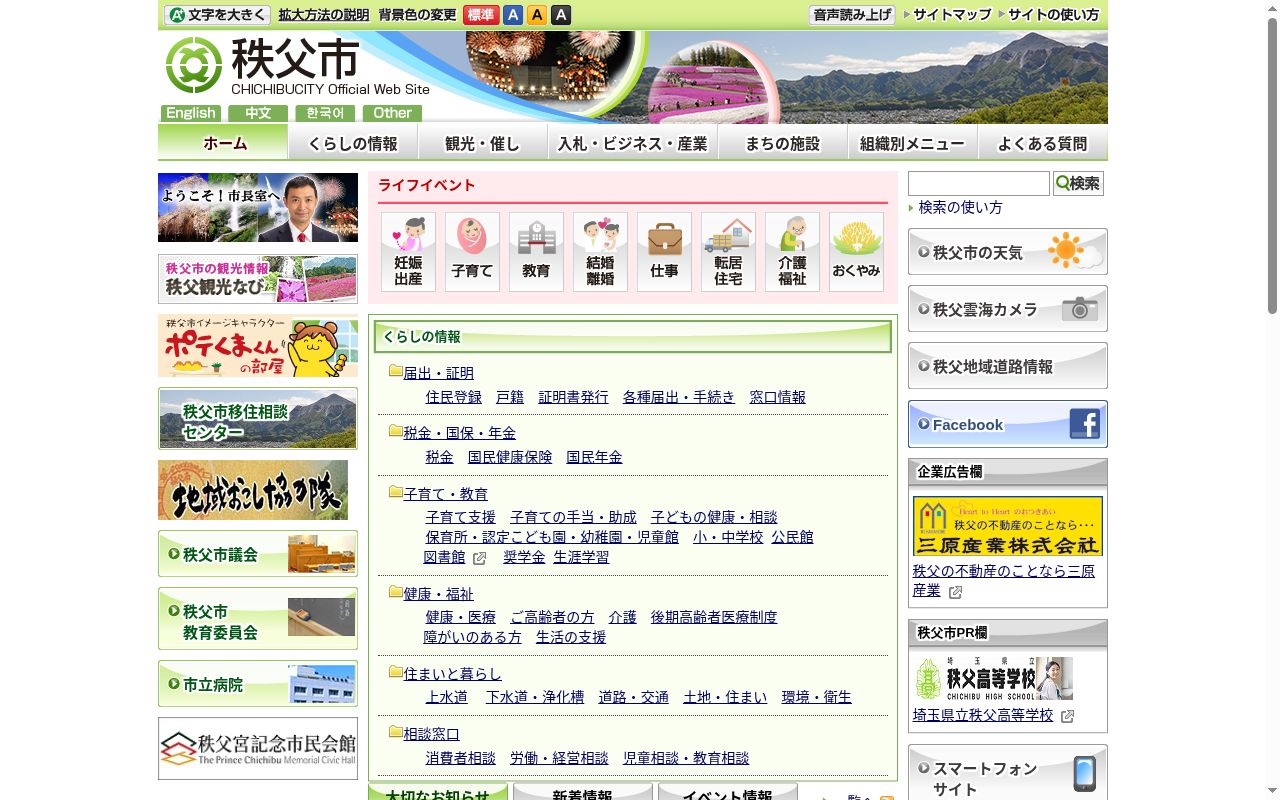Click the site search input field
The height and width of the screenshot is (800, 1280).
[979, 183]
